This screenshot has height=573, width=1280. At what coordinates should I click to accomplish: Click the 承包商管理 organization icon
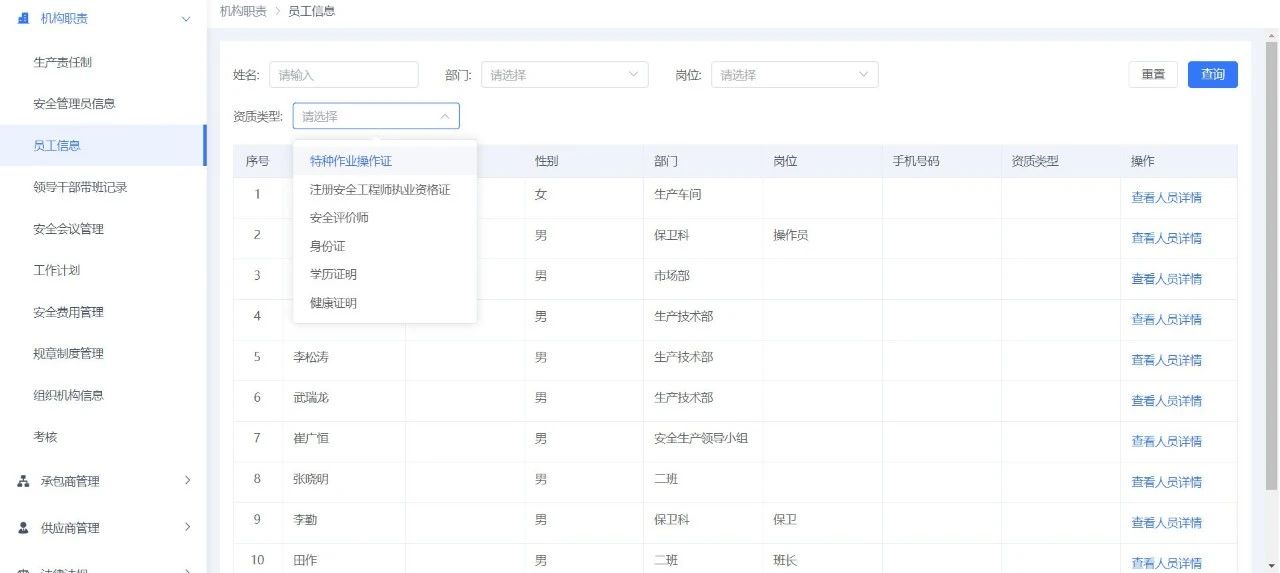coord(24,481)
